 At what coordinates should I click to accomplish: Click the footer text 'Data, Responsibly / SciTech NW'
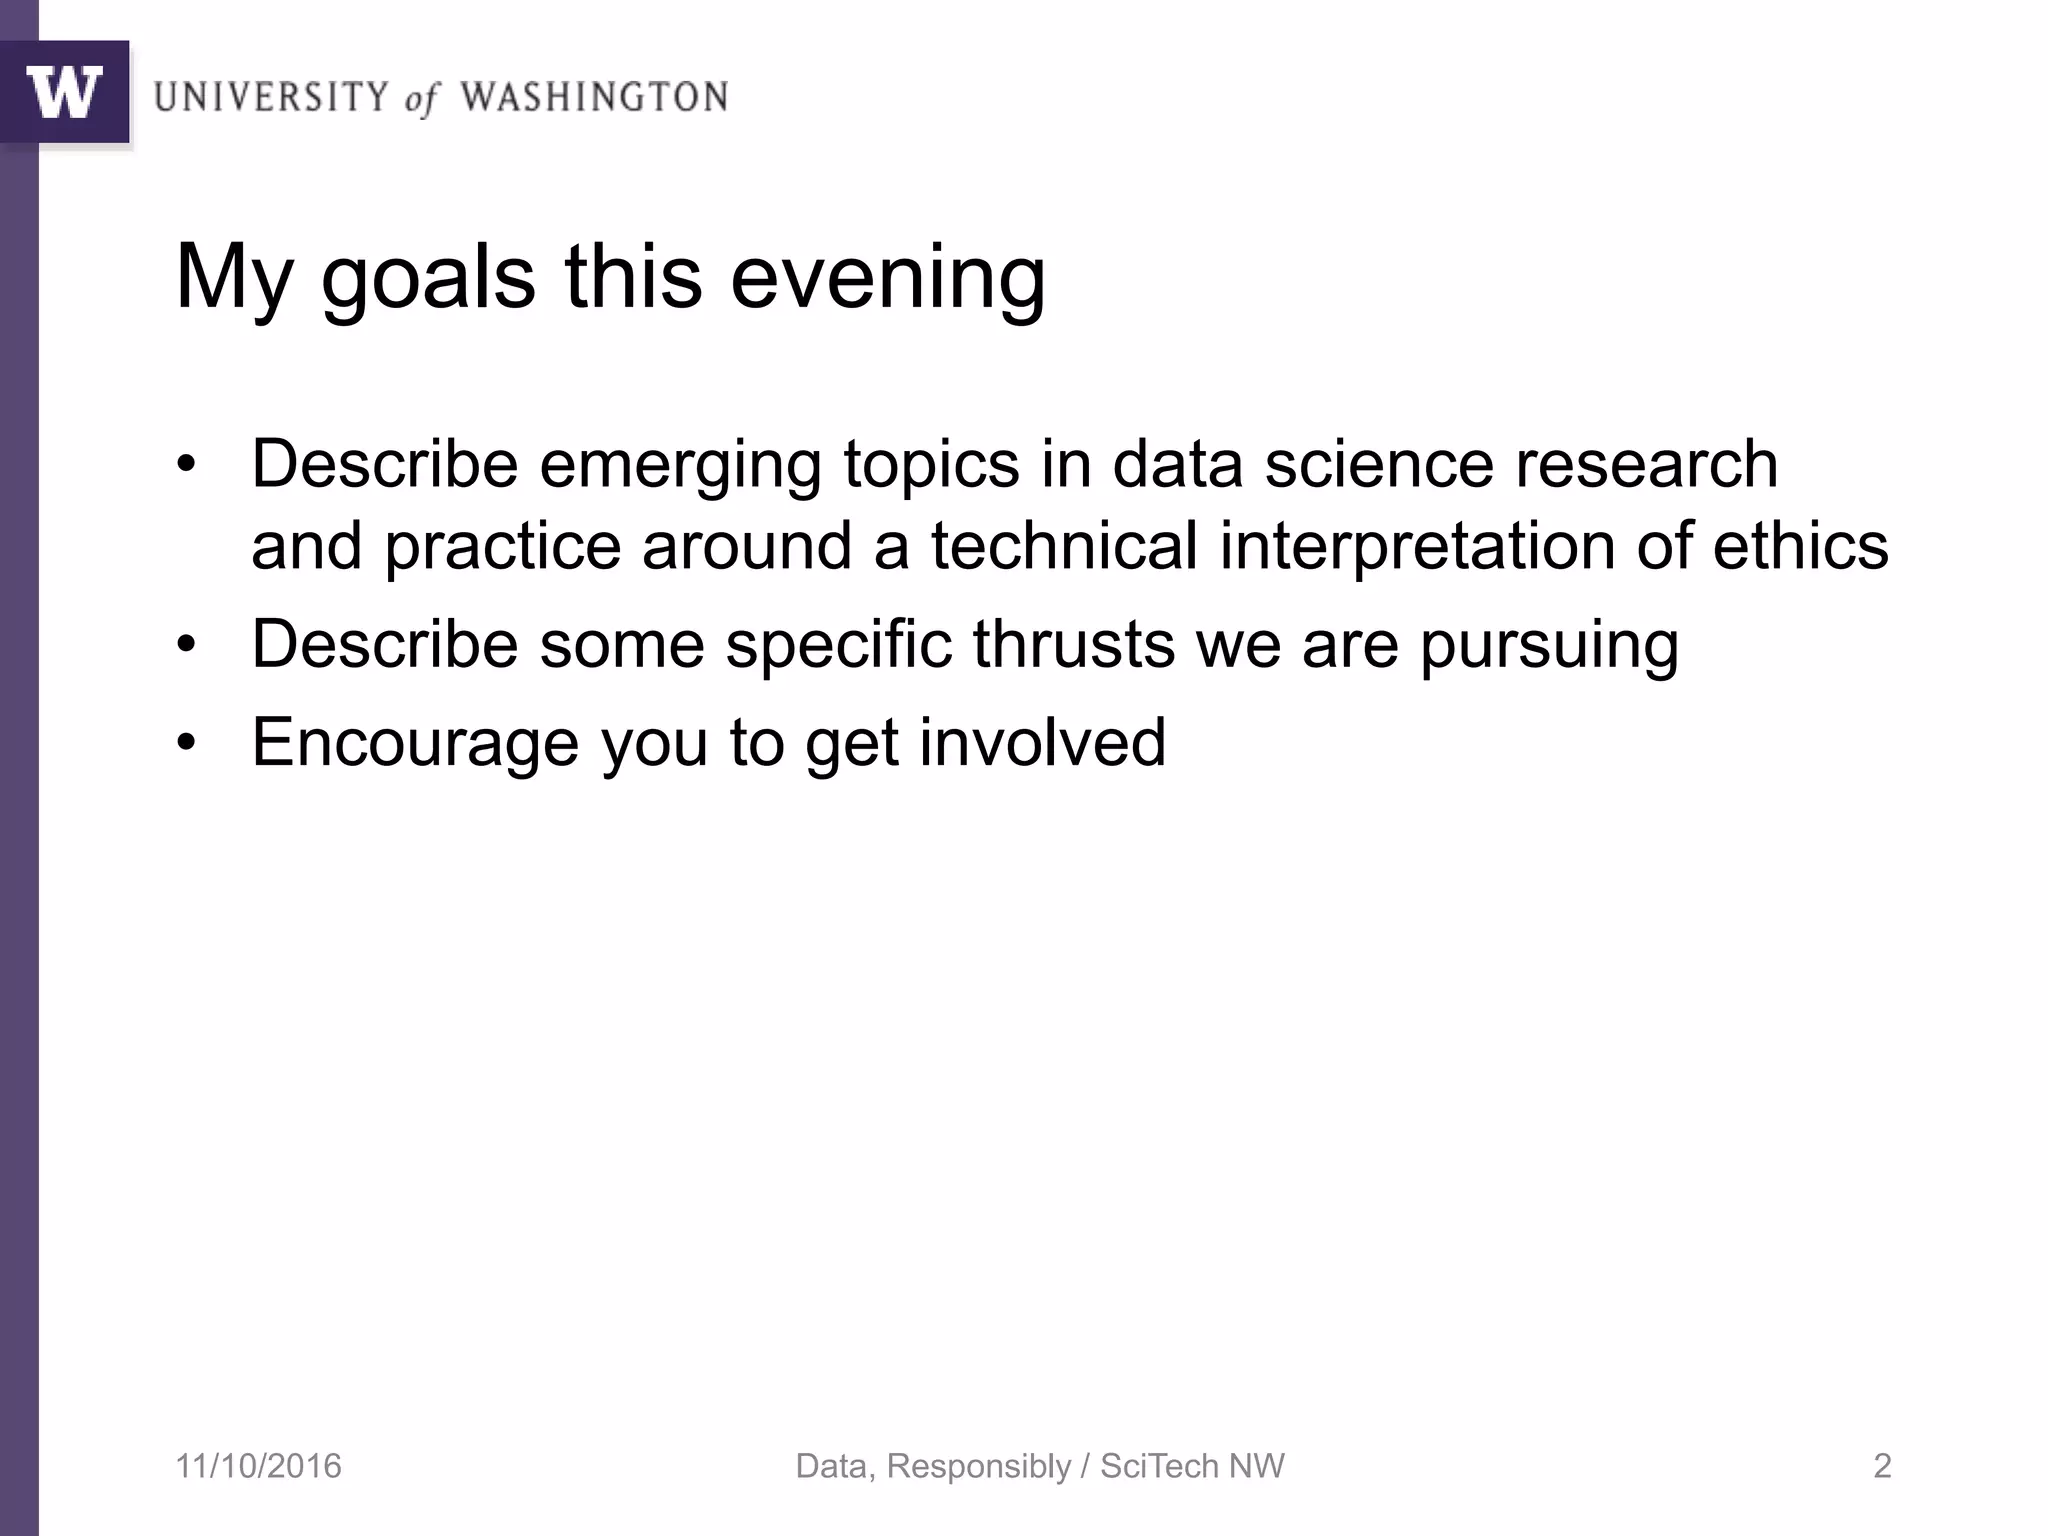[1040, 1467]
